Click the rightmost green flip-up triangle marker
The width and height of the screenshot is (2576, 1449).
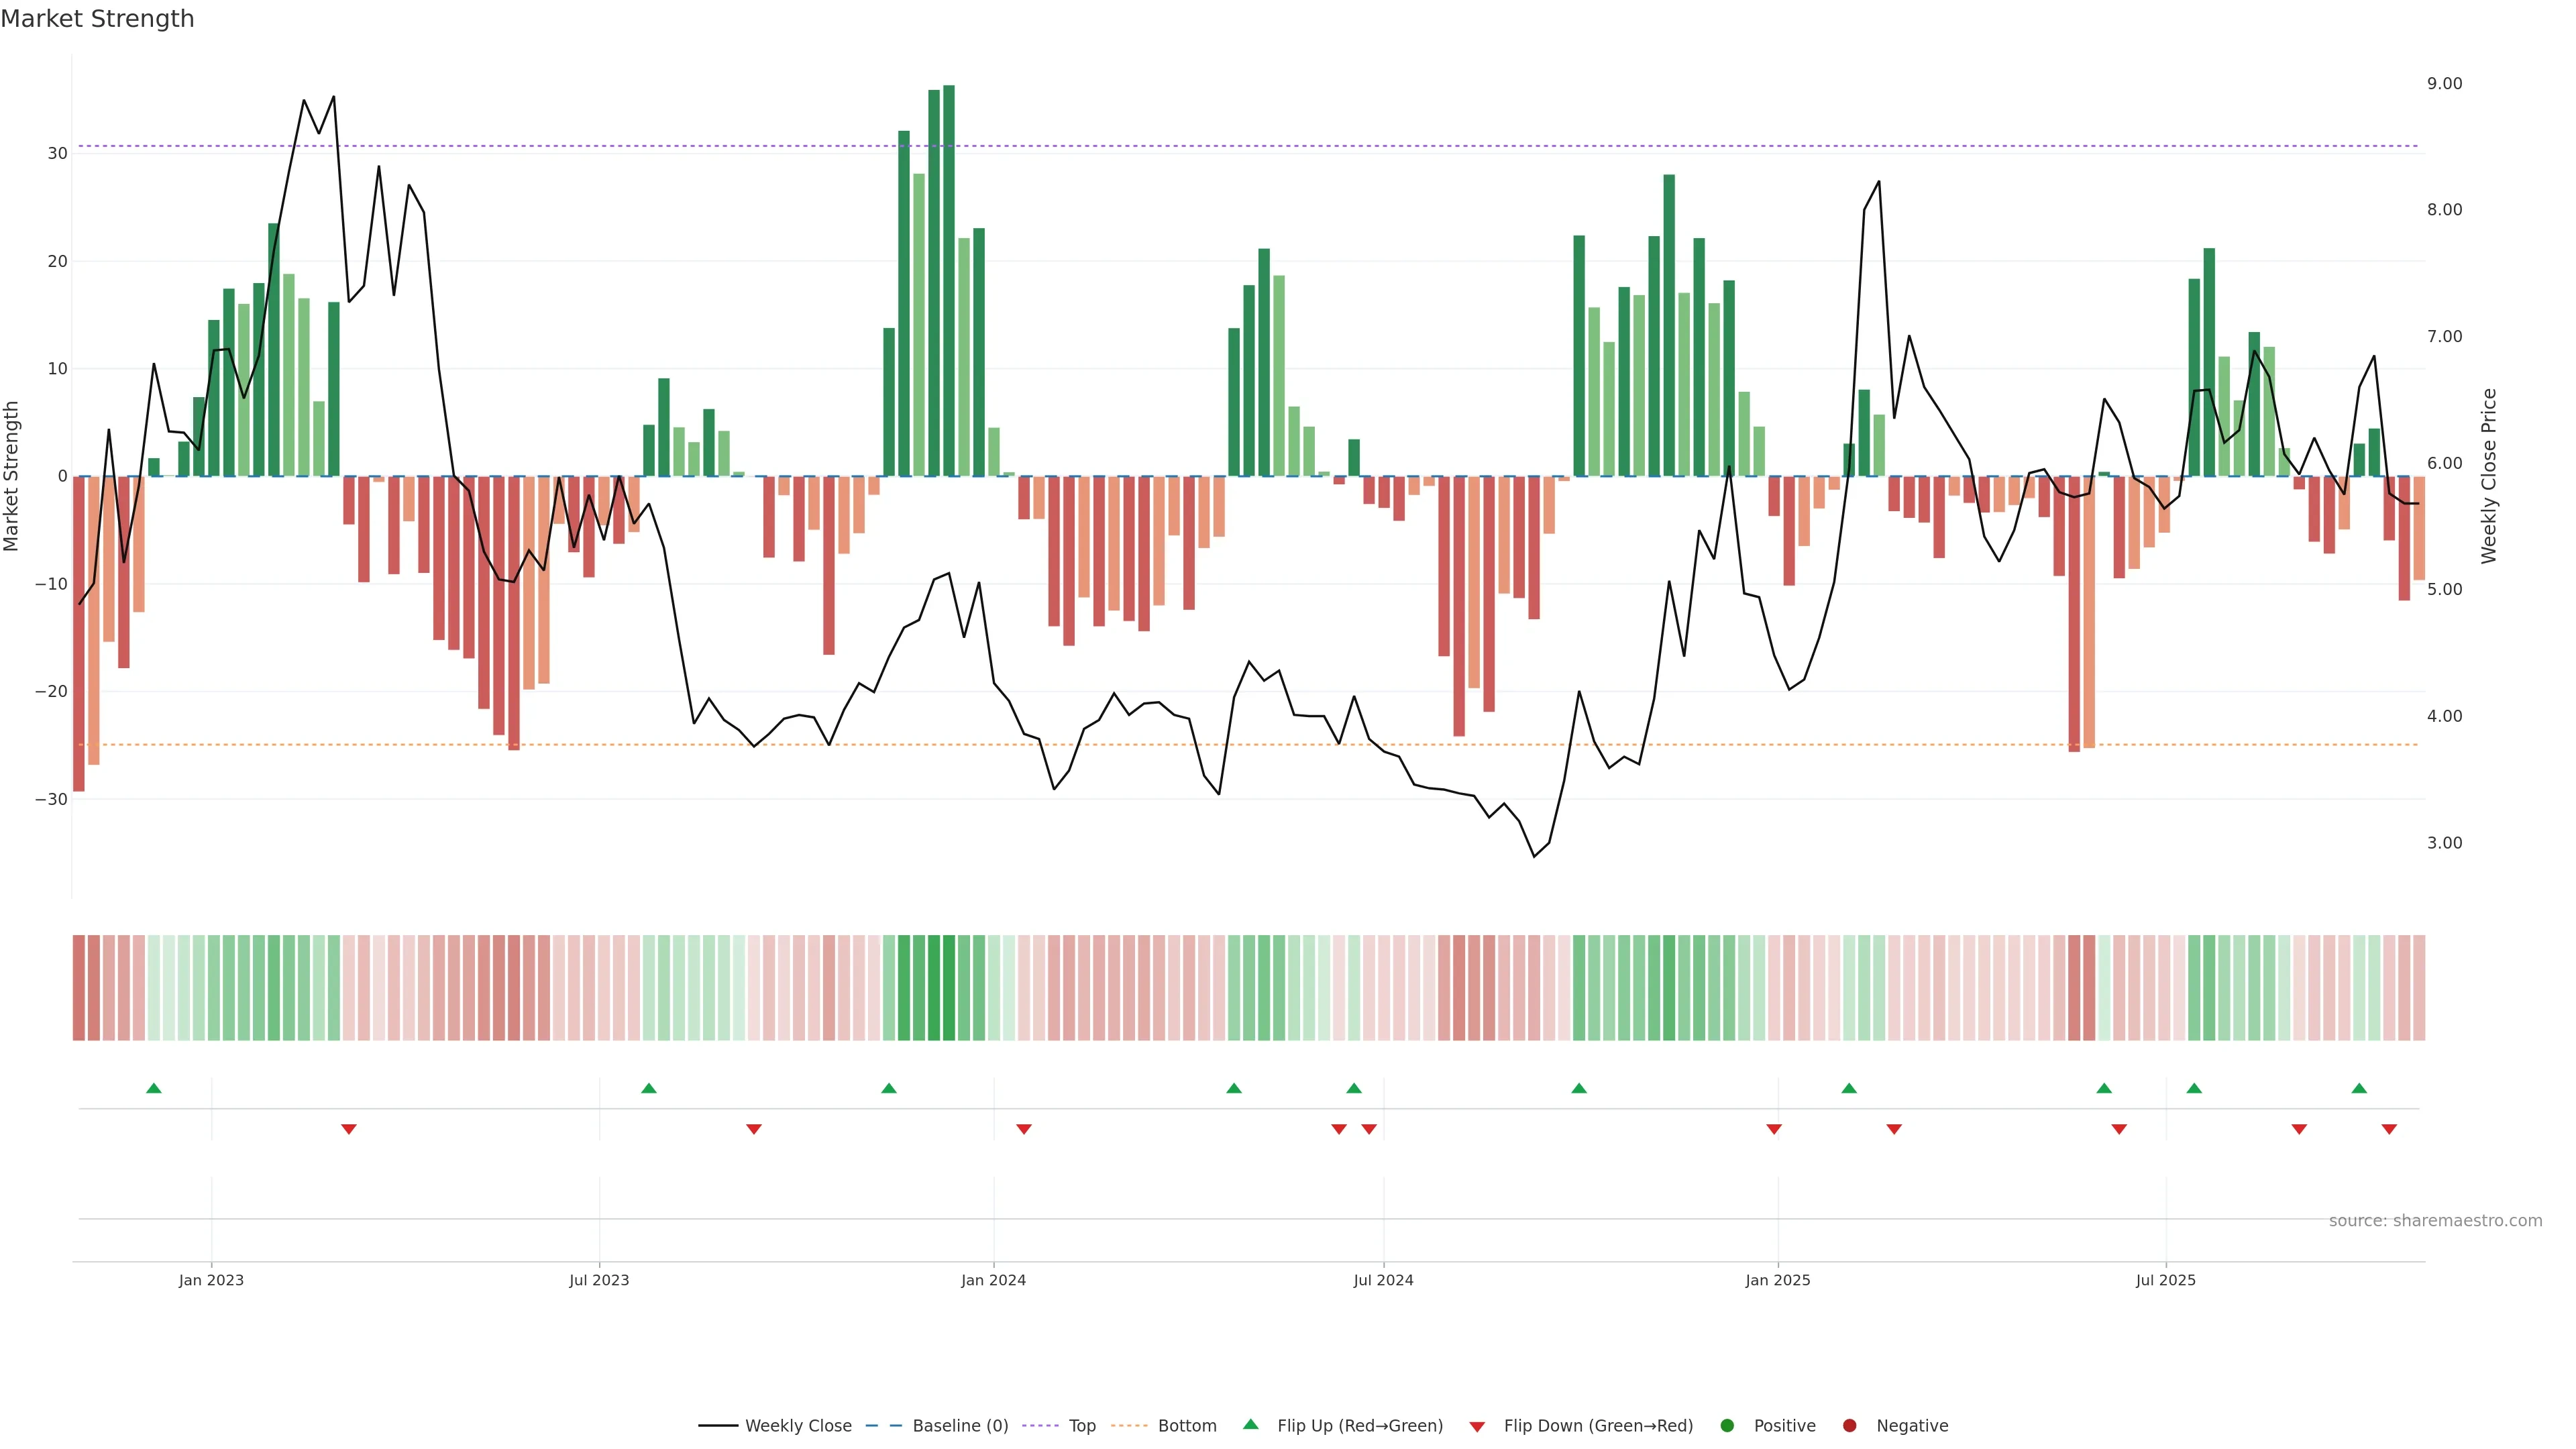tap(2359, 1088)
